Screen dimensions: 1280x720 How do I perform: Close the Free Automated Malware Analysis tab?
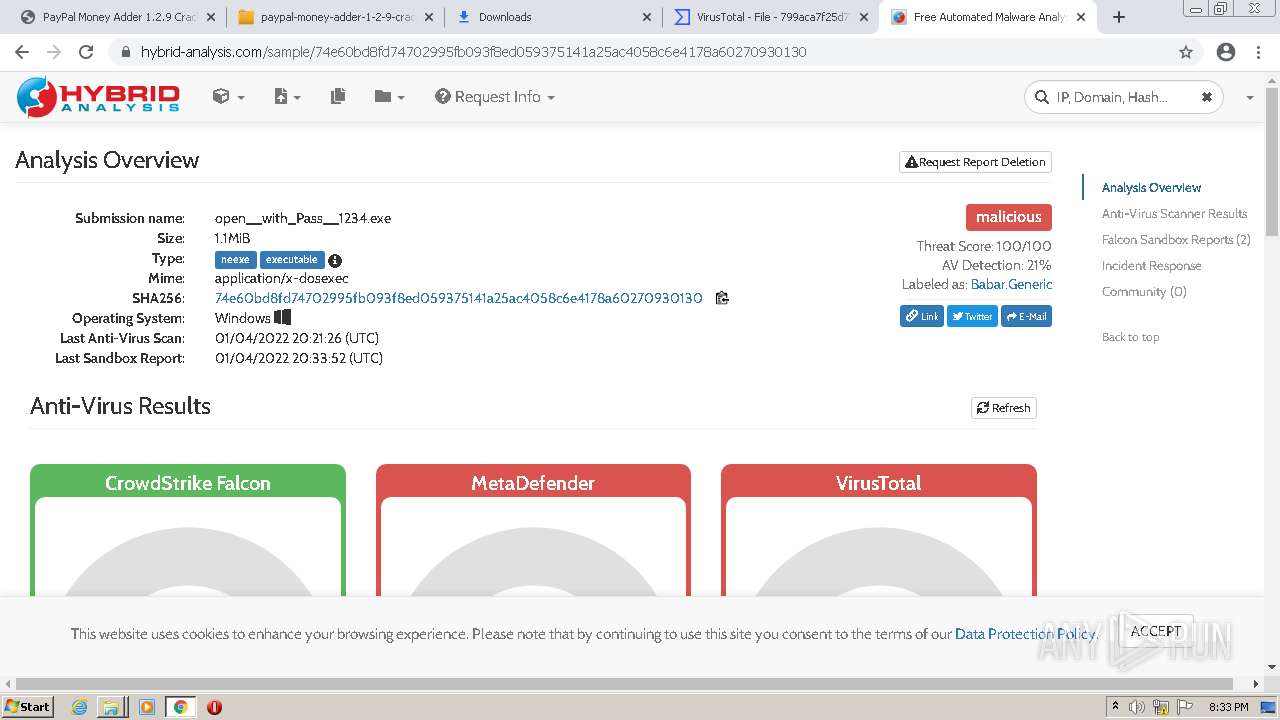pos(1081,17)
